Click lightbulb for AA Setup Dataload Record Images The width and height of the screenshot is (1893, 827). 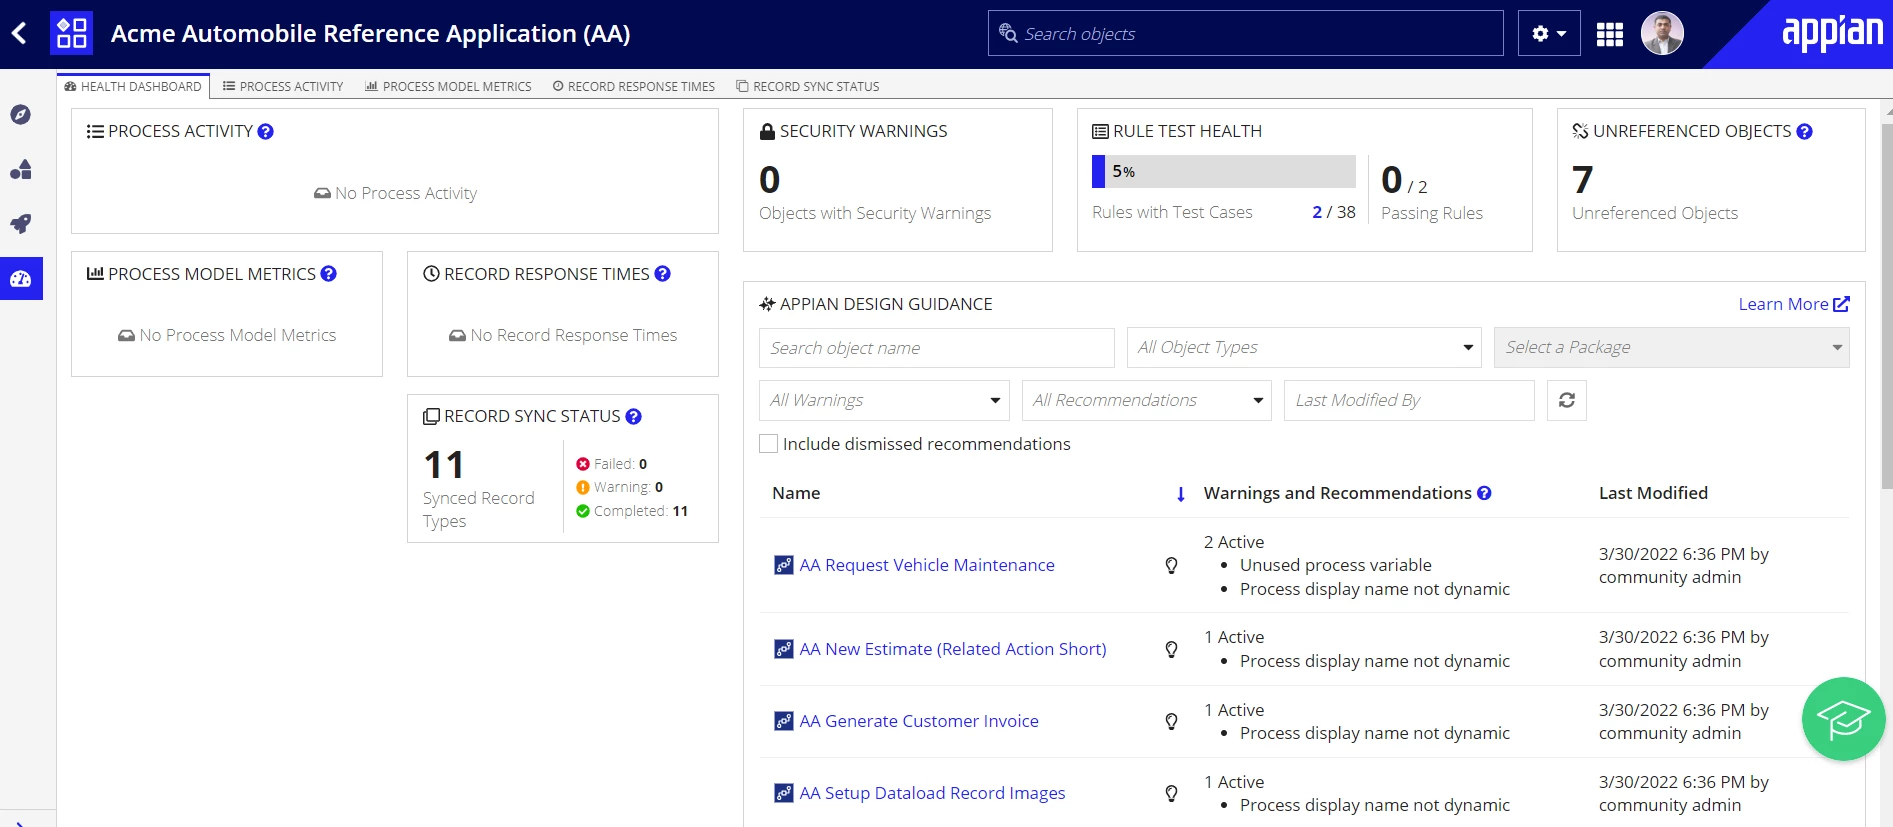coord(1171,793)
